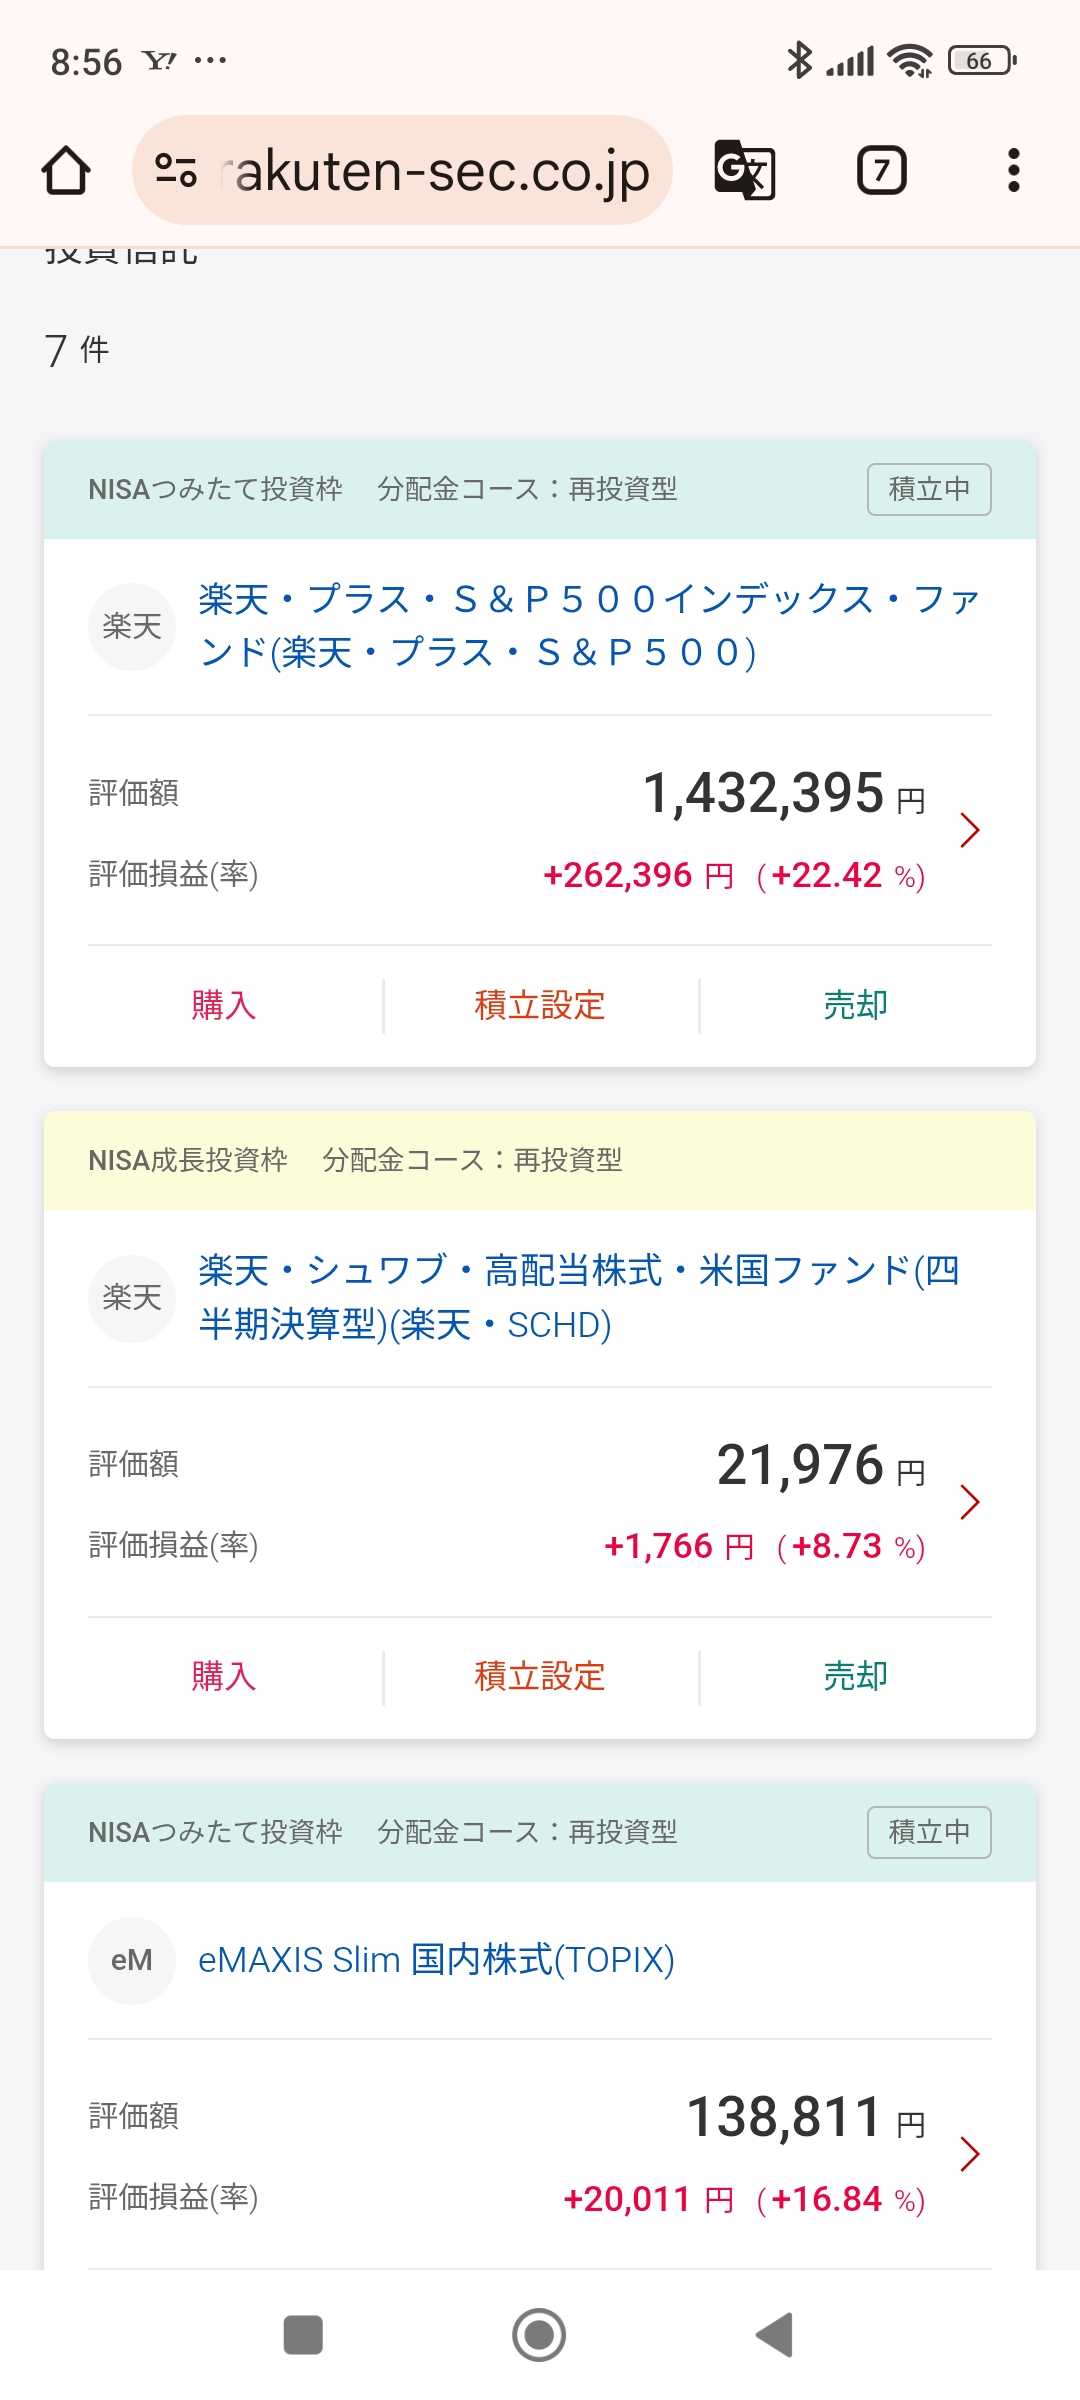
Task: Expand details arrow for 21,976 円 holding
Action: 969,1502
